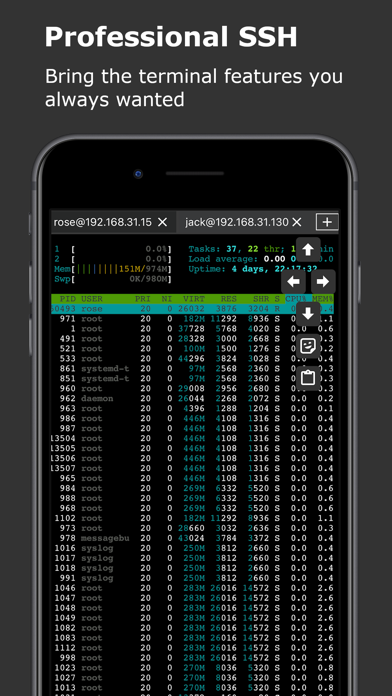392x696 pixels.
Task: Select process row PID 521
Action: point(192,348)
